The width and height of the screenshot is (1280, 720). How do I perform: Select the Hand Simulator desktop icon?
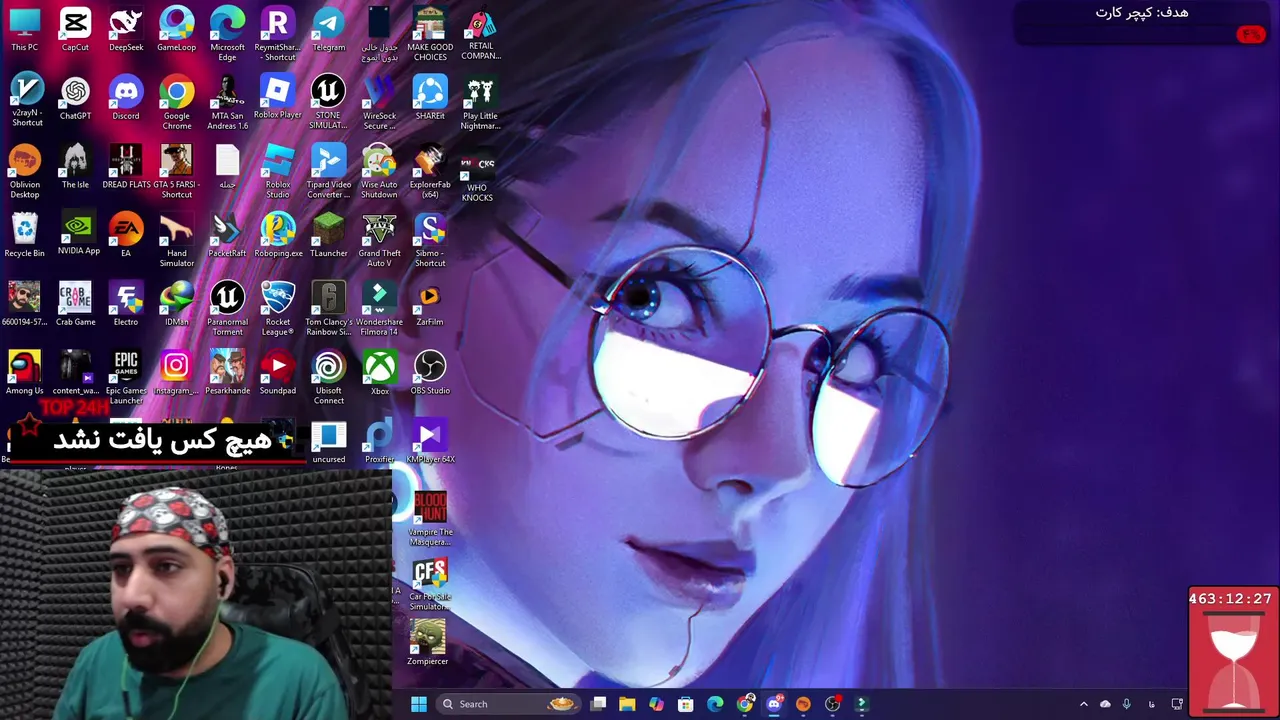coord(176,240)
